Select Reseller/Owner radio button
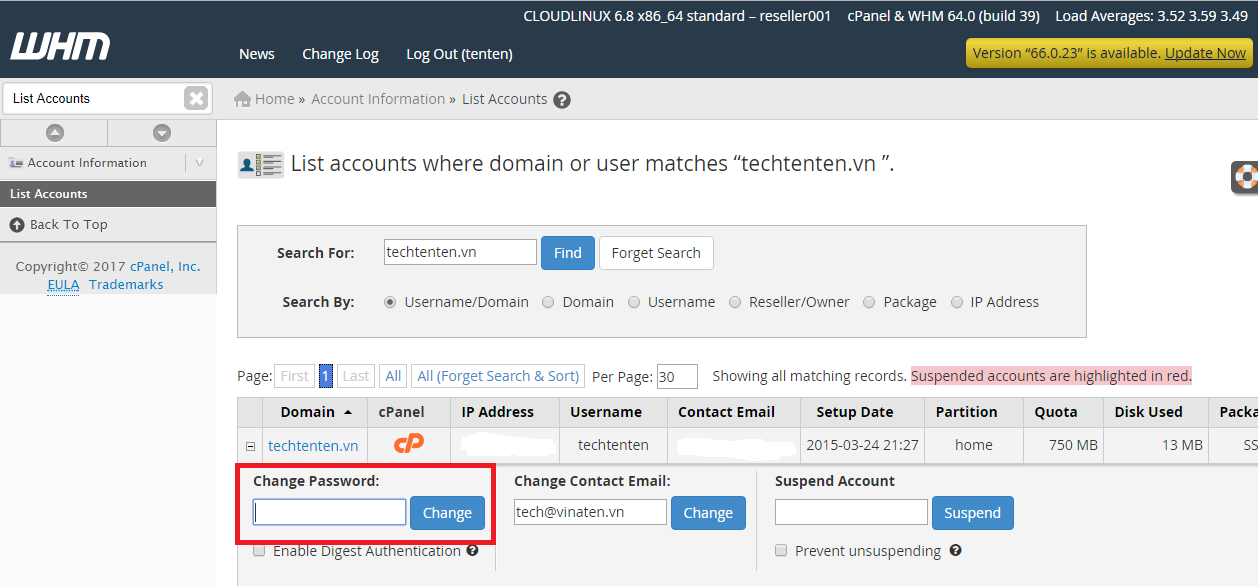This screenshot has width=1258, height=586. tap(735, 302)
